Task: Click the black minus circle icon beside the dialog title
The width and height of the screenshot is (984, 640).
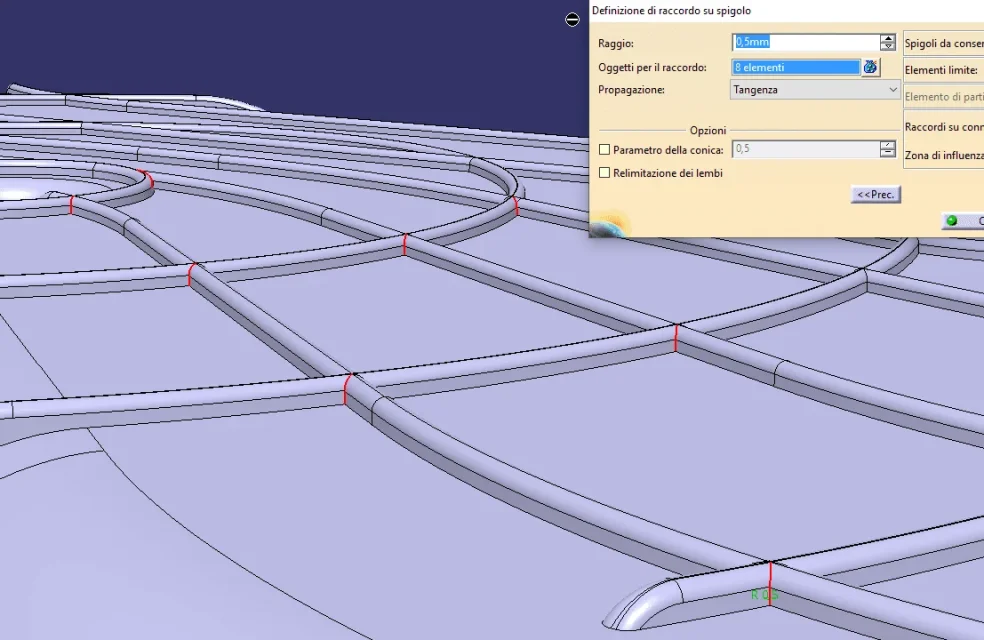Action: 573,19
